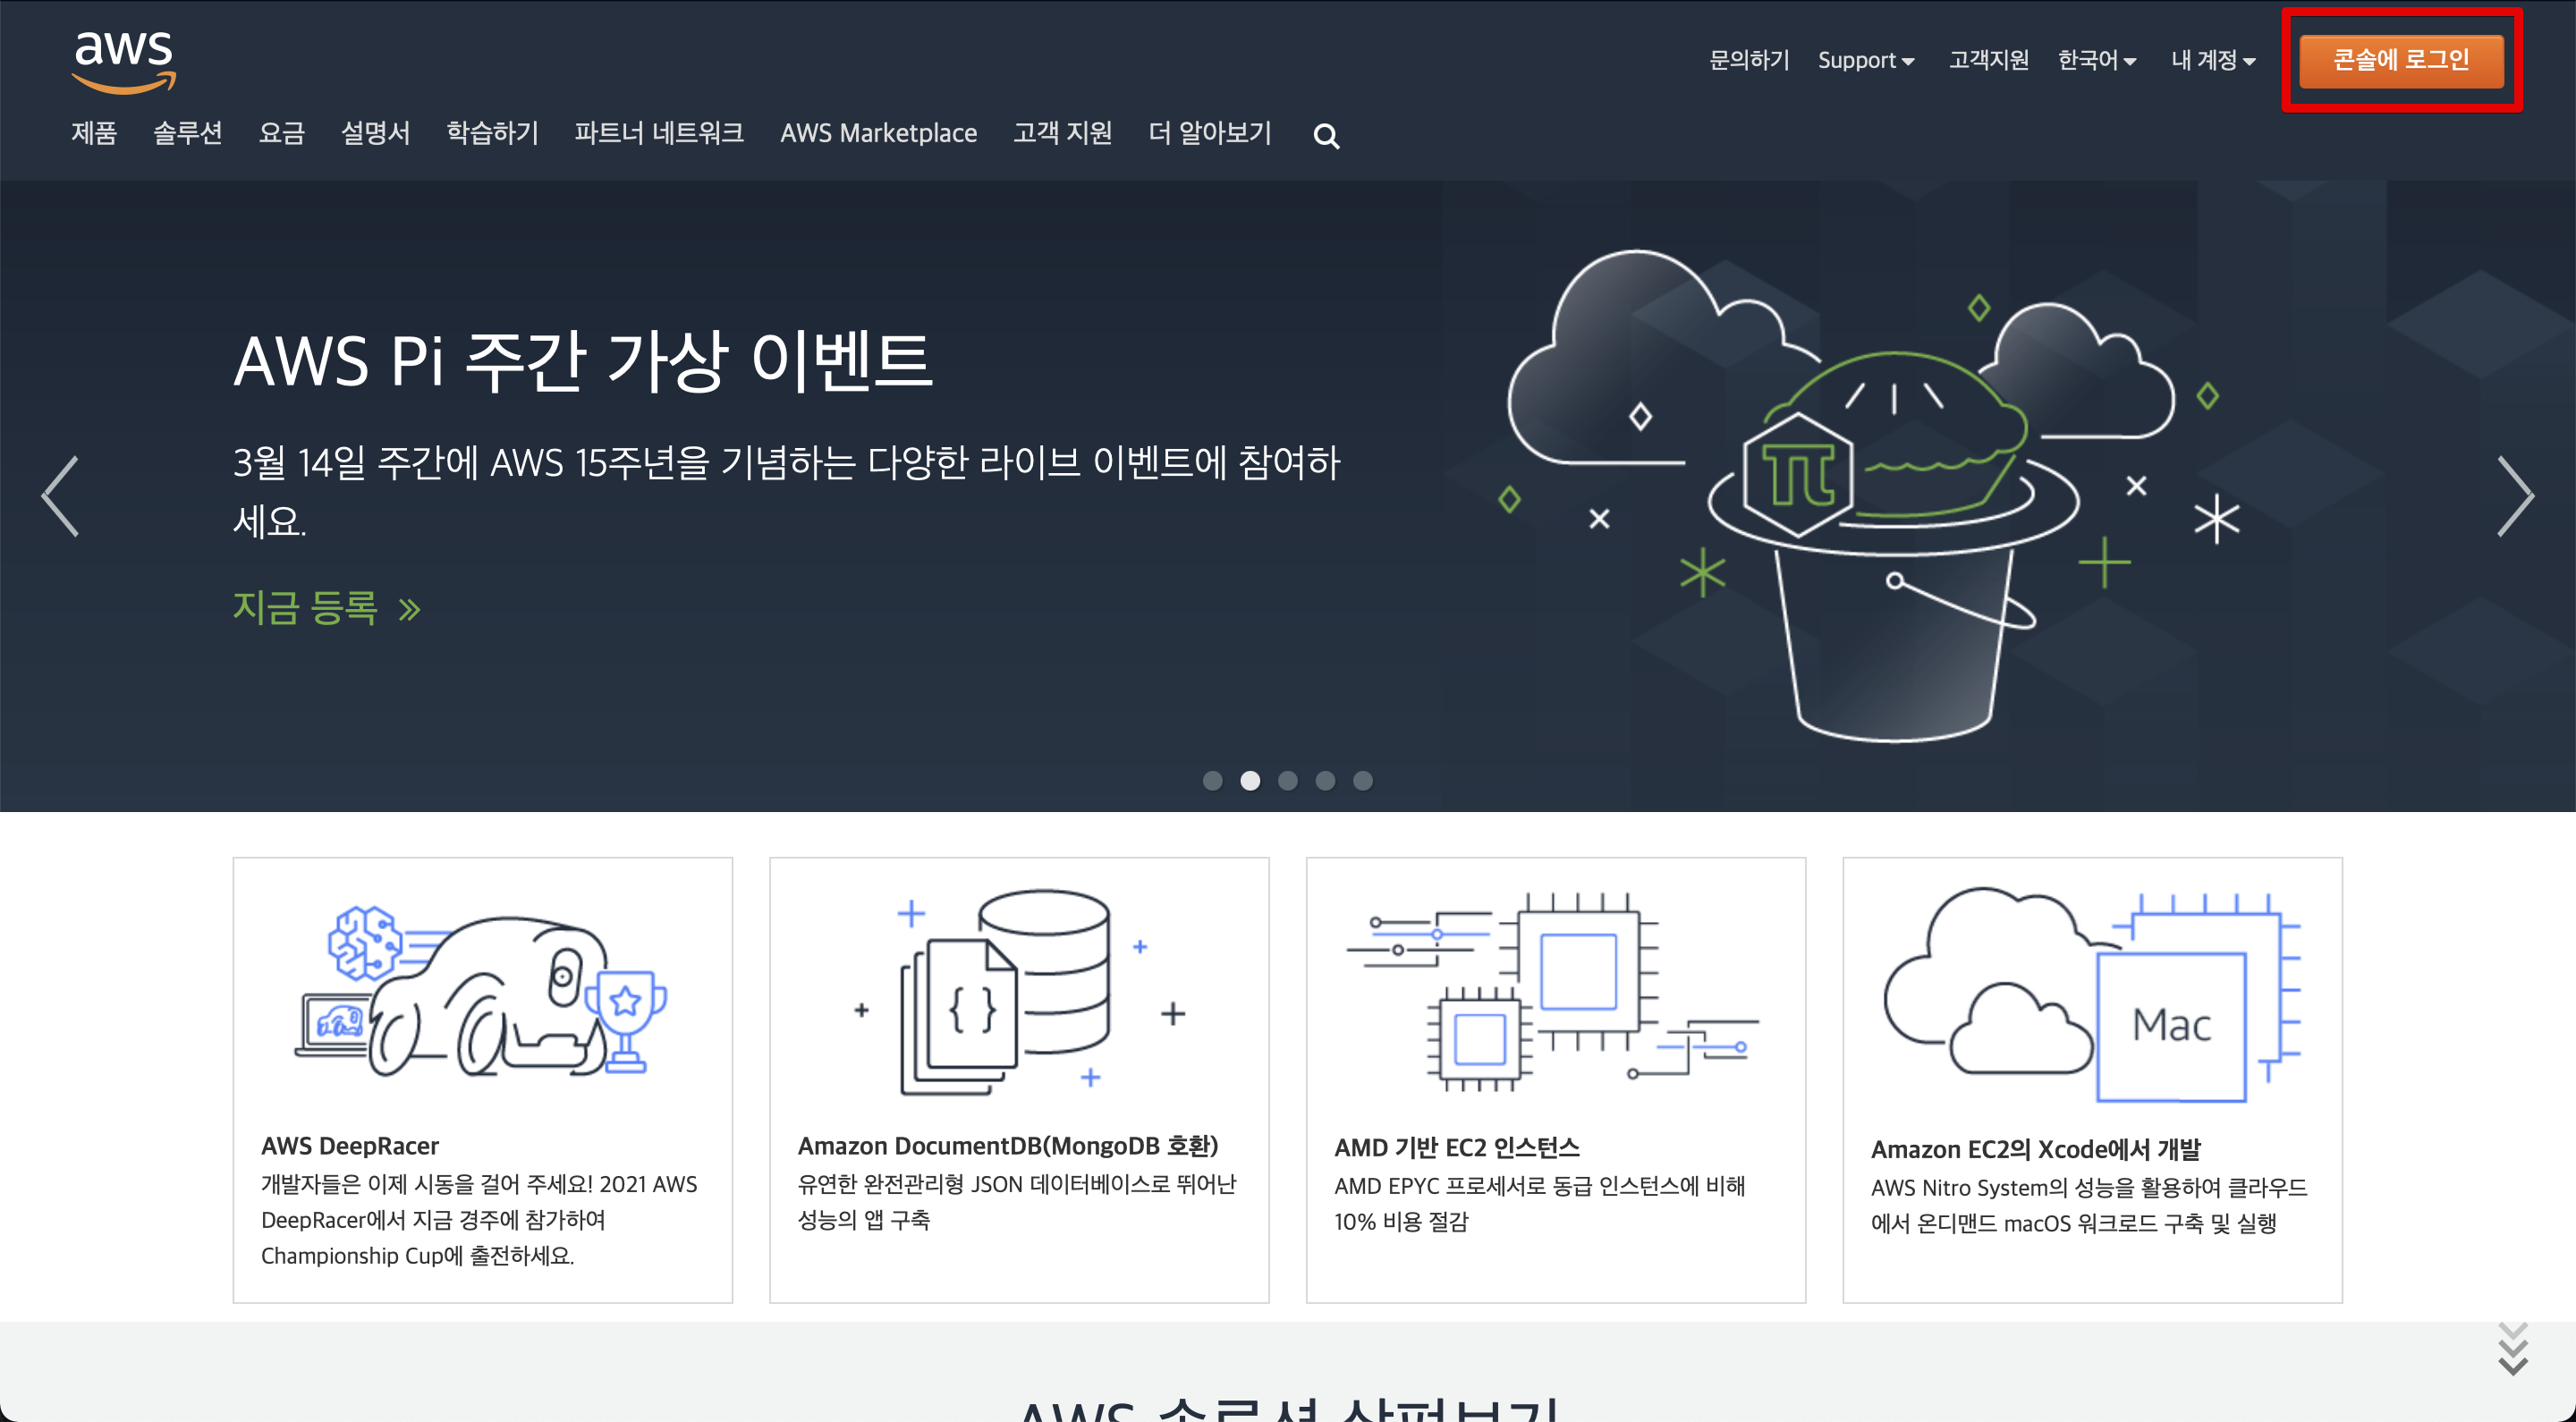Viewport: 2576px width, 1422px height.
Task: Click the 콘솔에 로그인 button
Action: (x=2401, y=61)
